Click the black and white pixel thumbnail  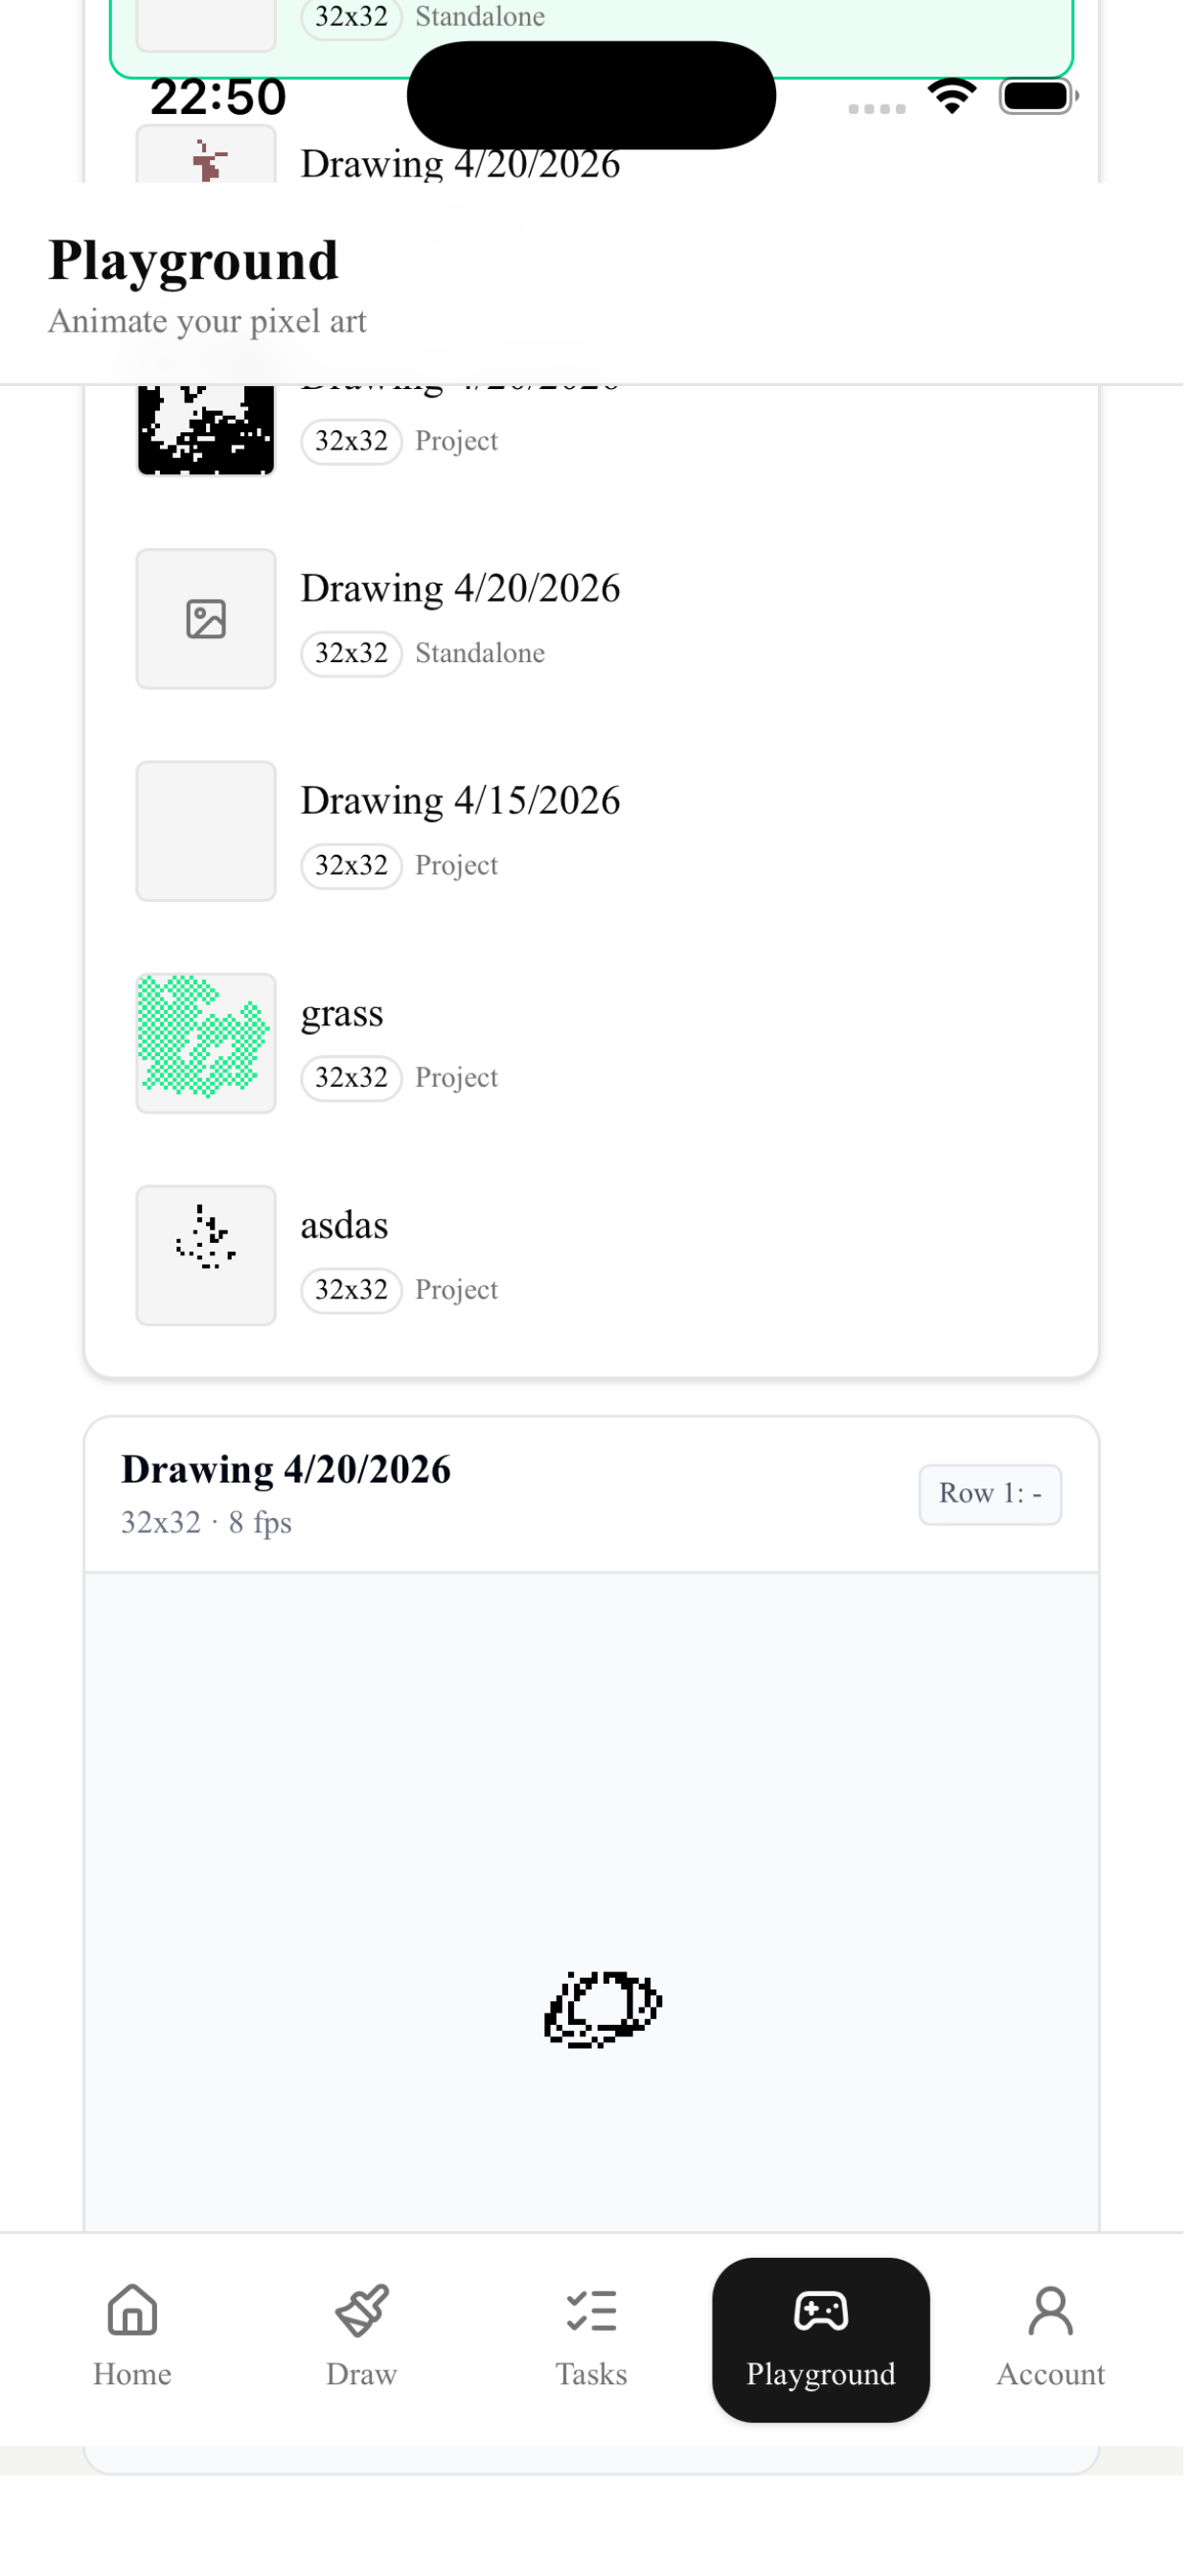[207, 432]
